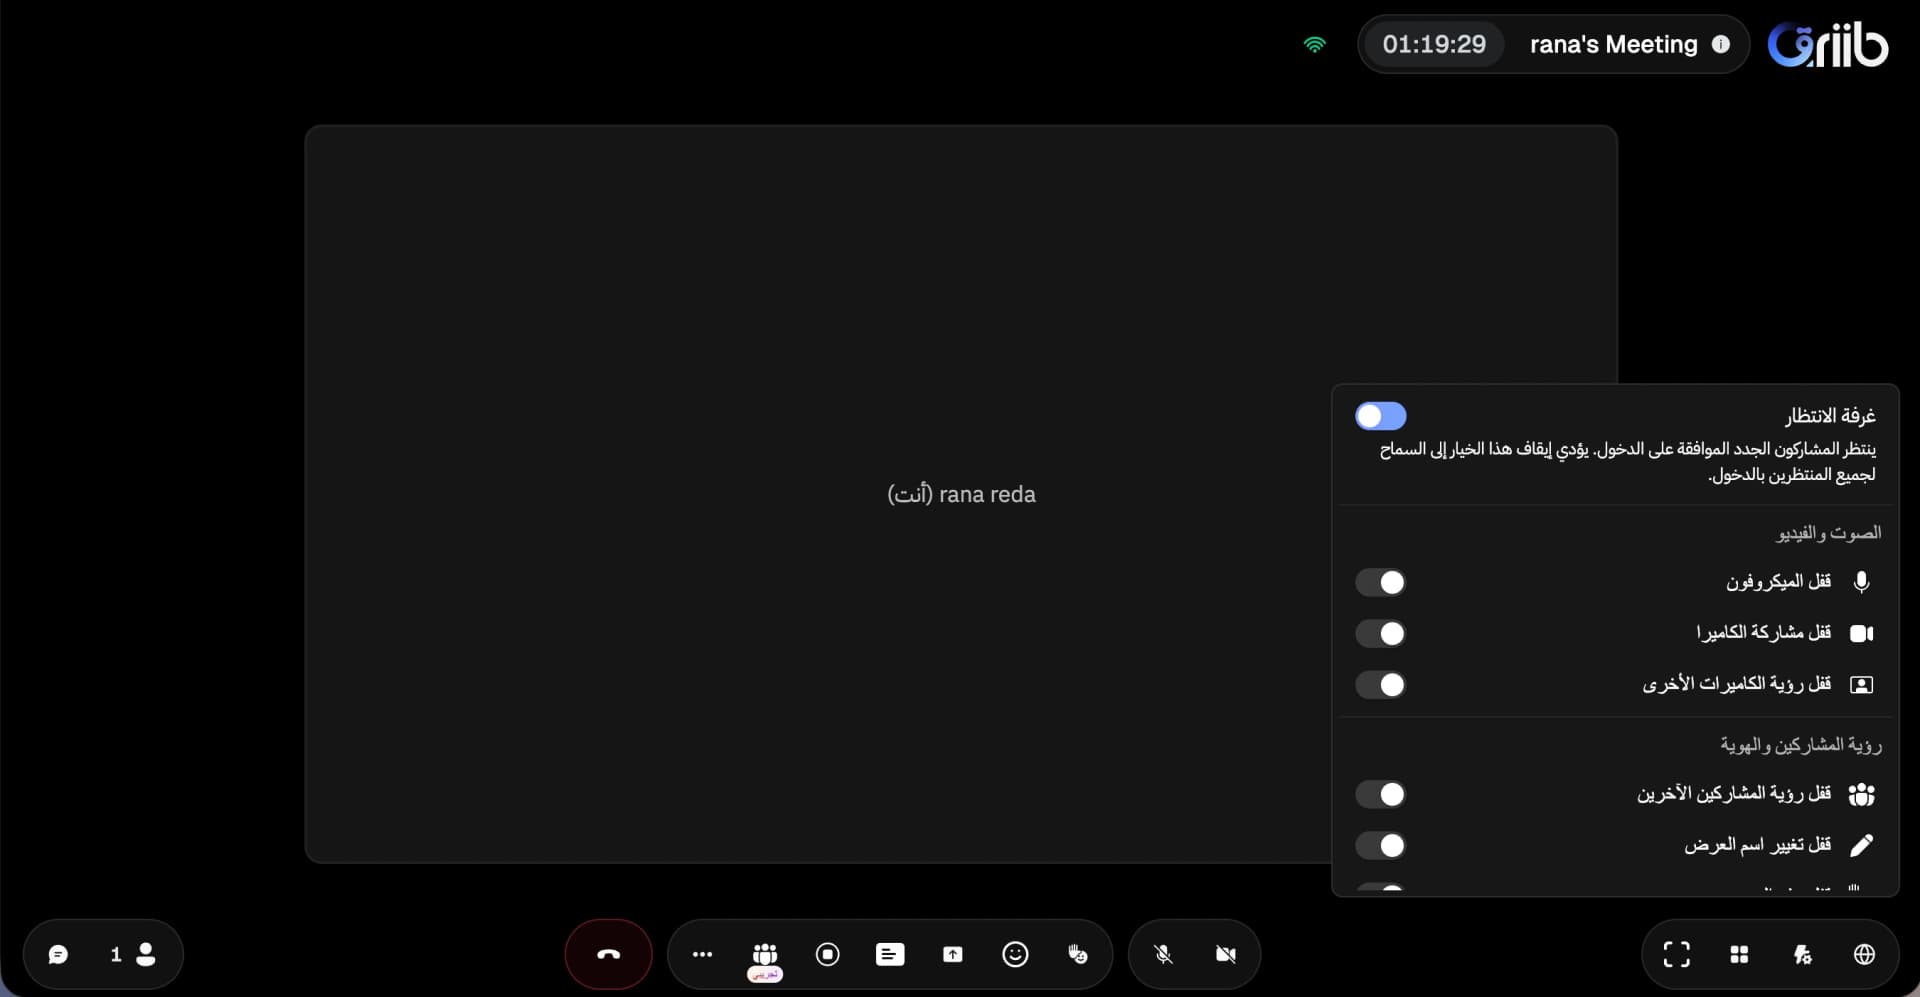Open the three-dots more options menu
The height and width of the screenshot is (997, 1920).
(702, 954)
